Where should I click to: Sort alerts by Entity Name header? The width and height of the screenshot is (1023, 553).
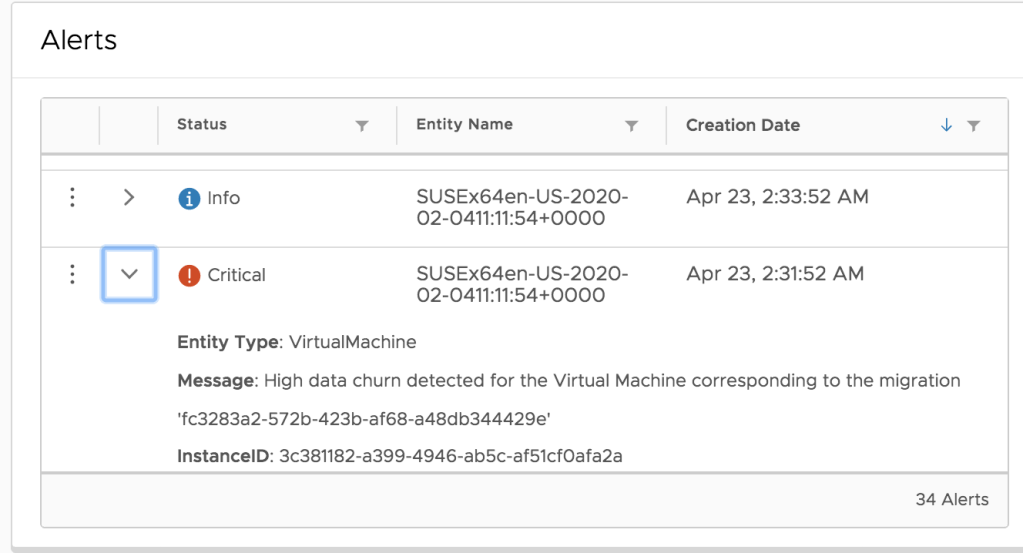[464, 125]
